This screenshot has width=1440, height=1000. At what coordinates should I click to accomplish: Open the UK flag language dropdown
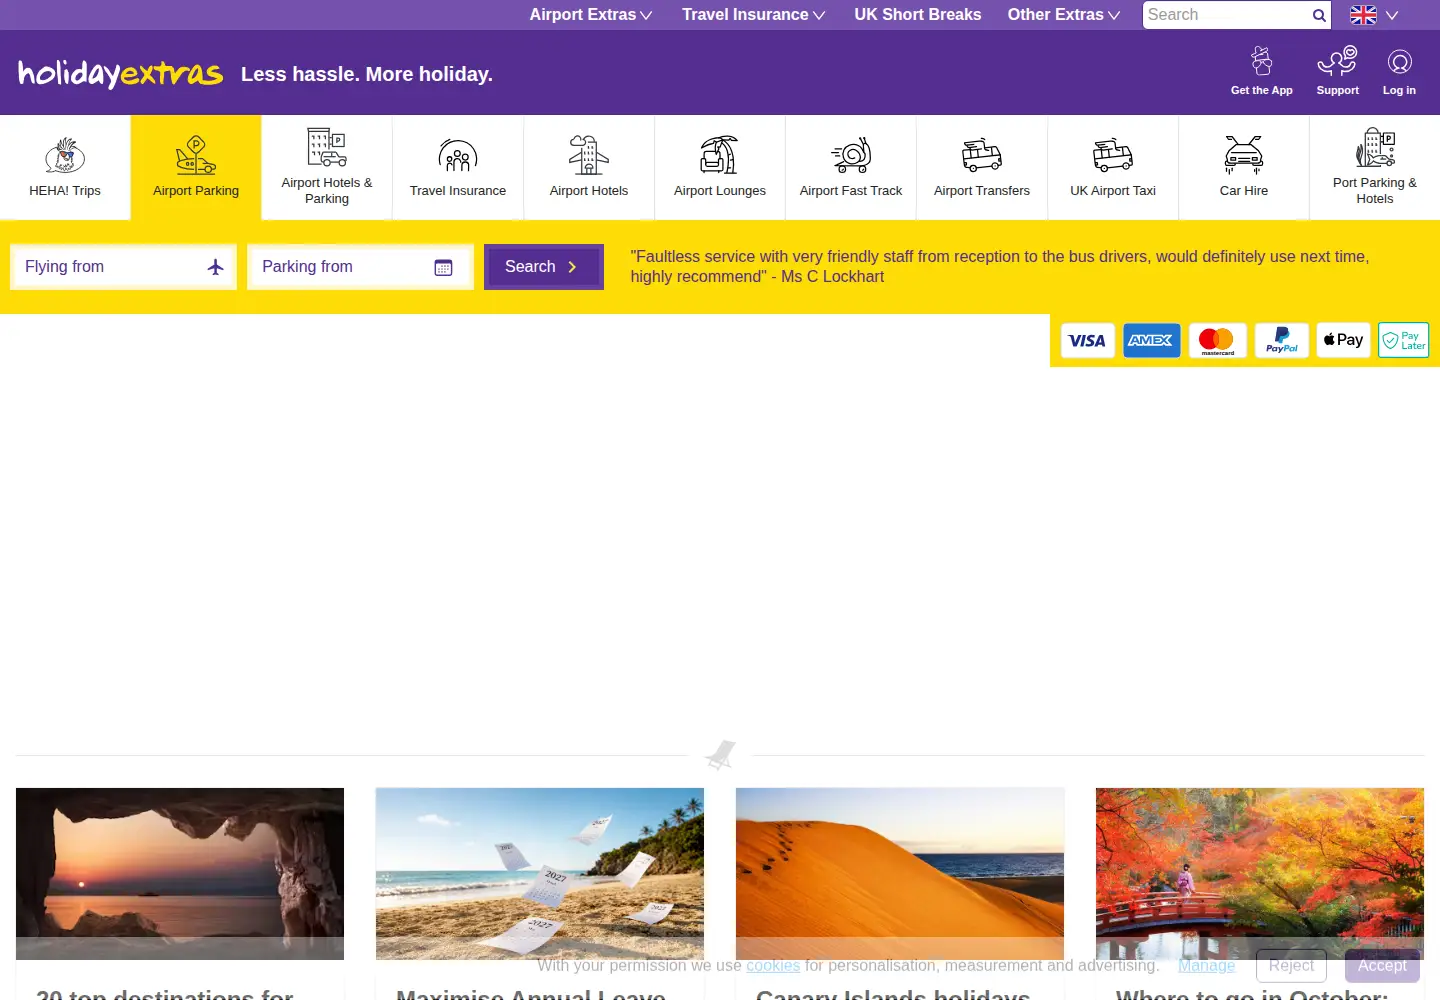1375,15
